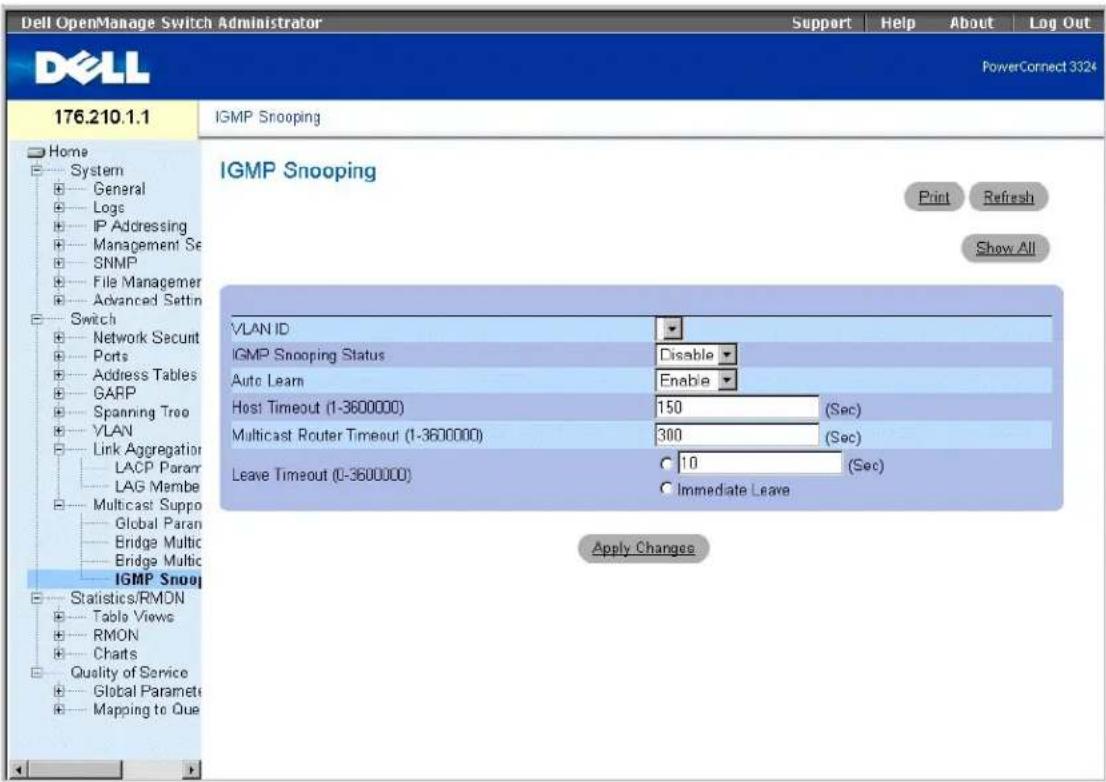Click the Multicast Router Timeout field
Viewport: 1106px width, 782px height.
coord(737,435)
